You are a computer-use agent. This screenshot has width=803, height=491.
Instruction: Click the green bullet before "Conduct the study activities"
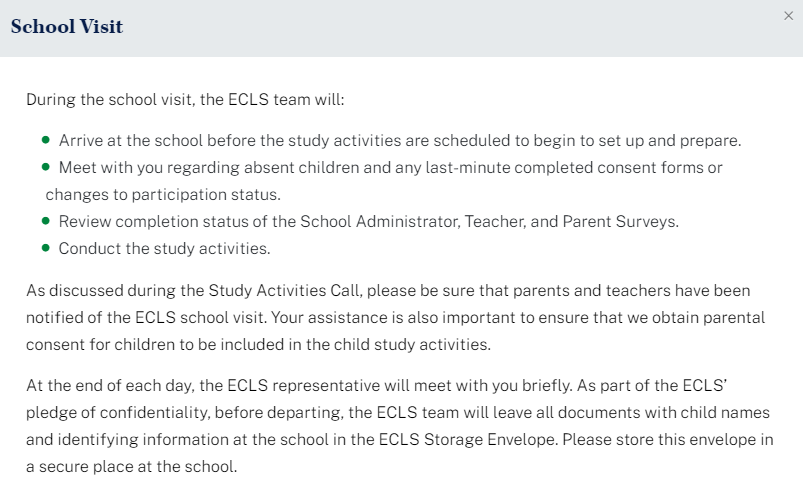[x=46, y=248]
